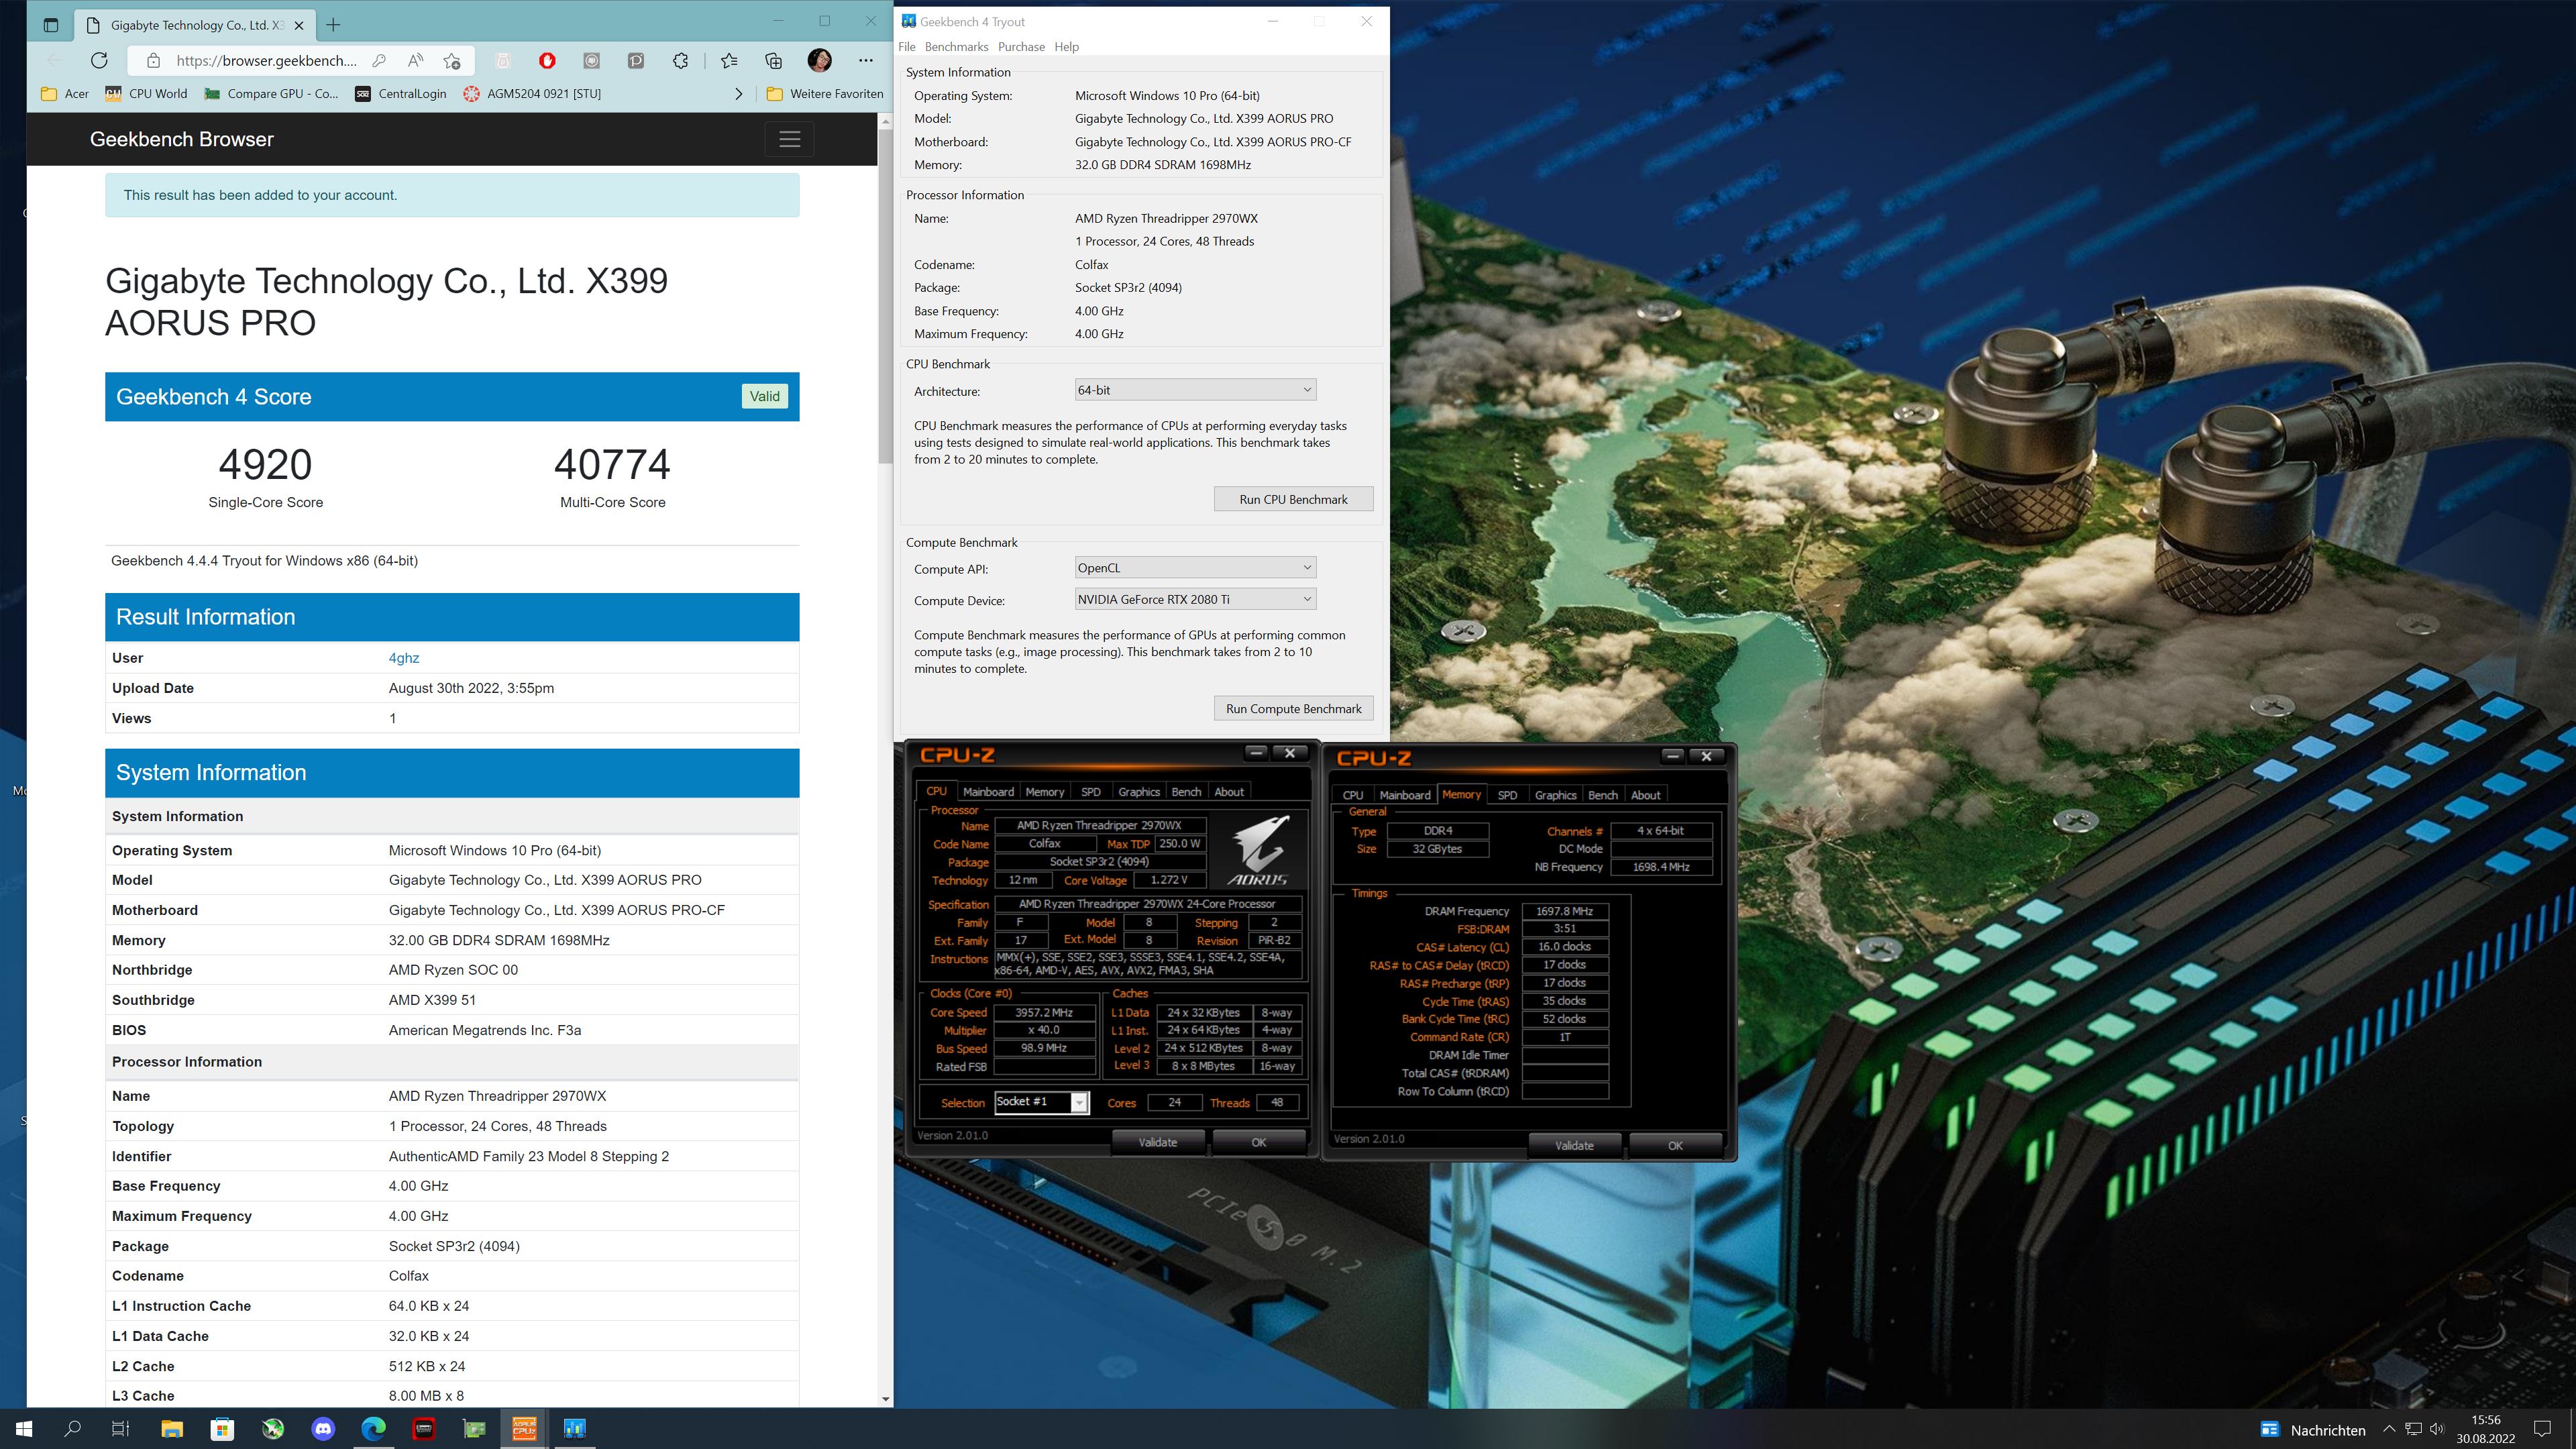Open File Explorer from taskbar
Screen dimensions: 2576x1449
click(172, 1429)
